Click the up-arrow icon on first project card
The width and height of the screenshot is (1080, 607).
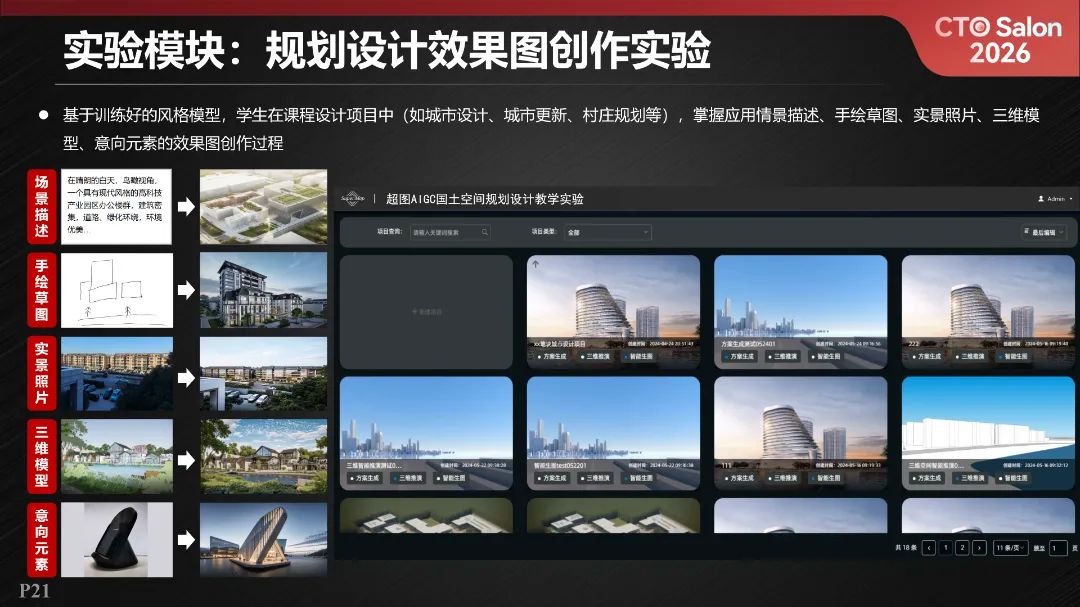(535, 265)
